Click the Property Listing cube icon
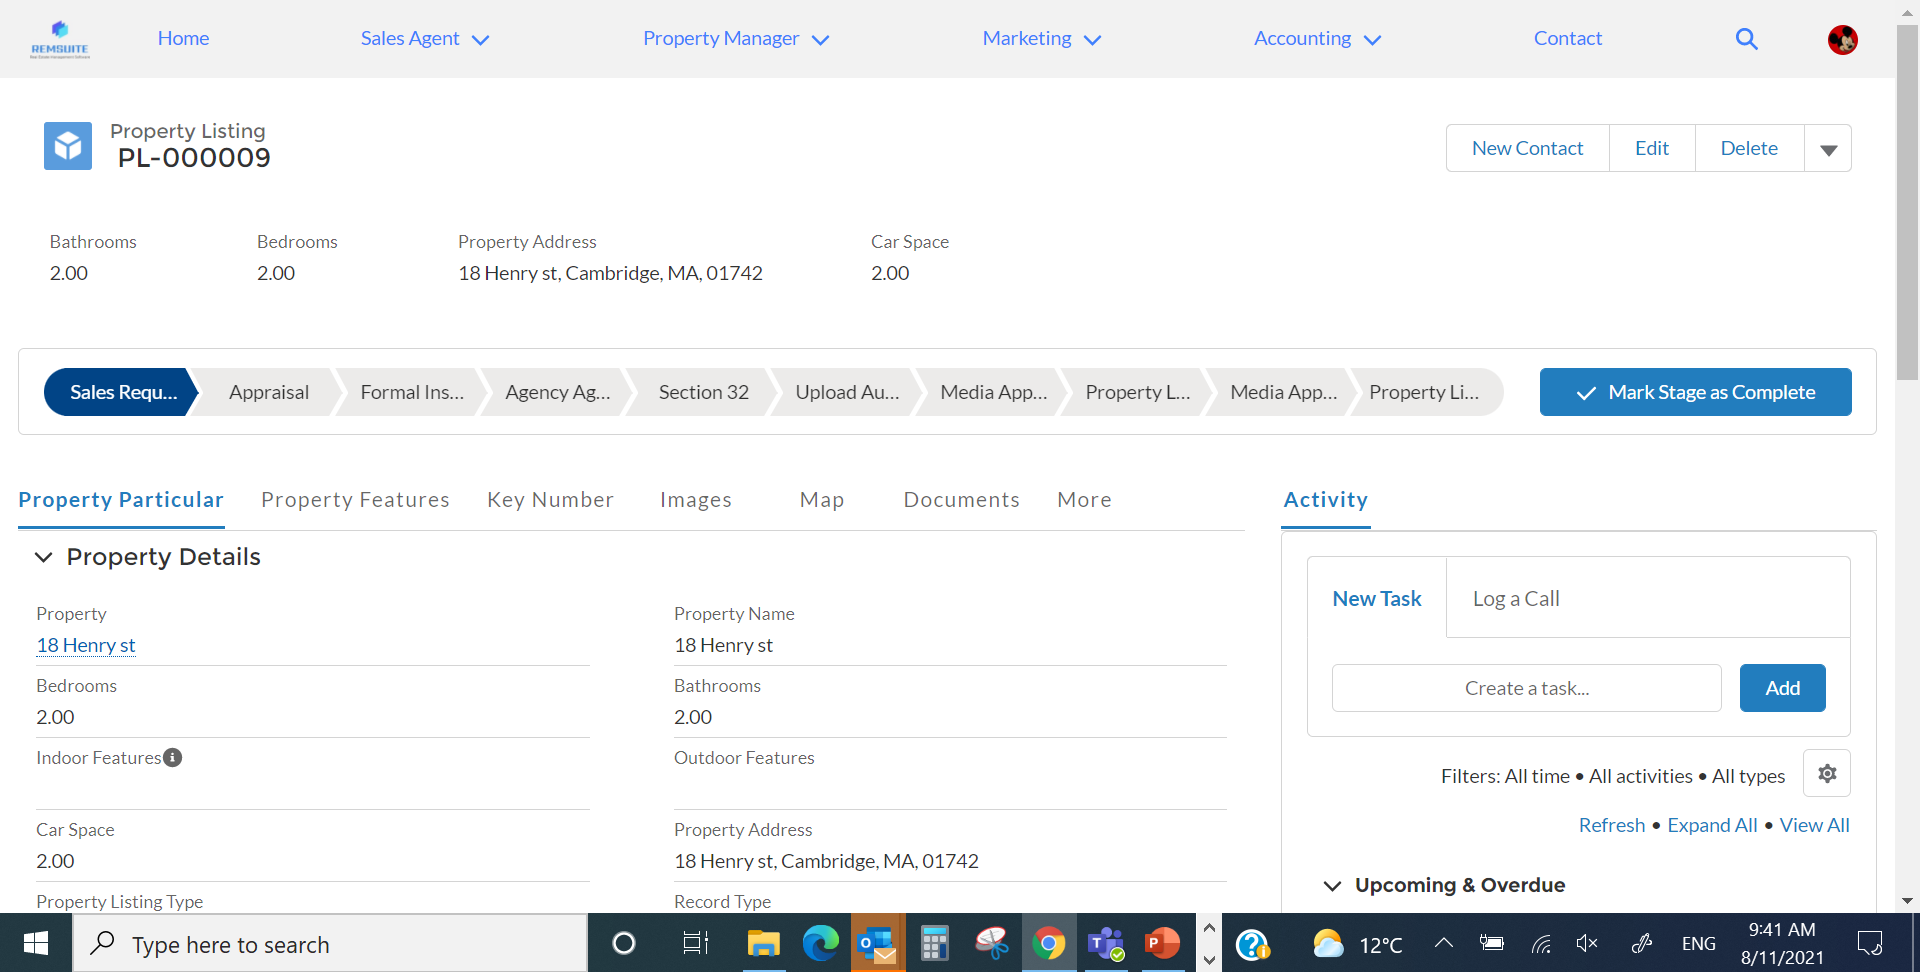The height and width of the screenshot is (972, 1920). tap(68, 146)
